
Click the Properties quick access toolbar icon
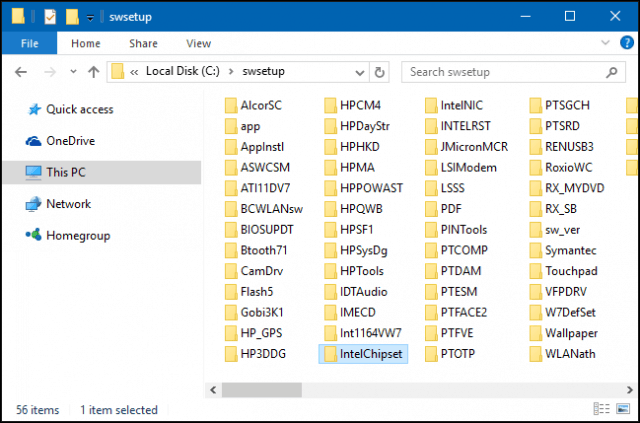(x=50, y=16)
